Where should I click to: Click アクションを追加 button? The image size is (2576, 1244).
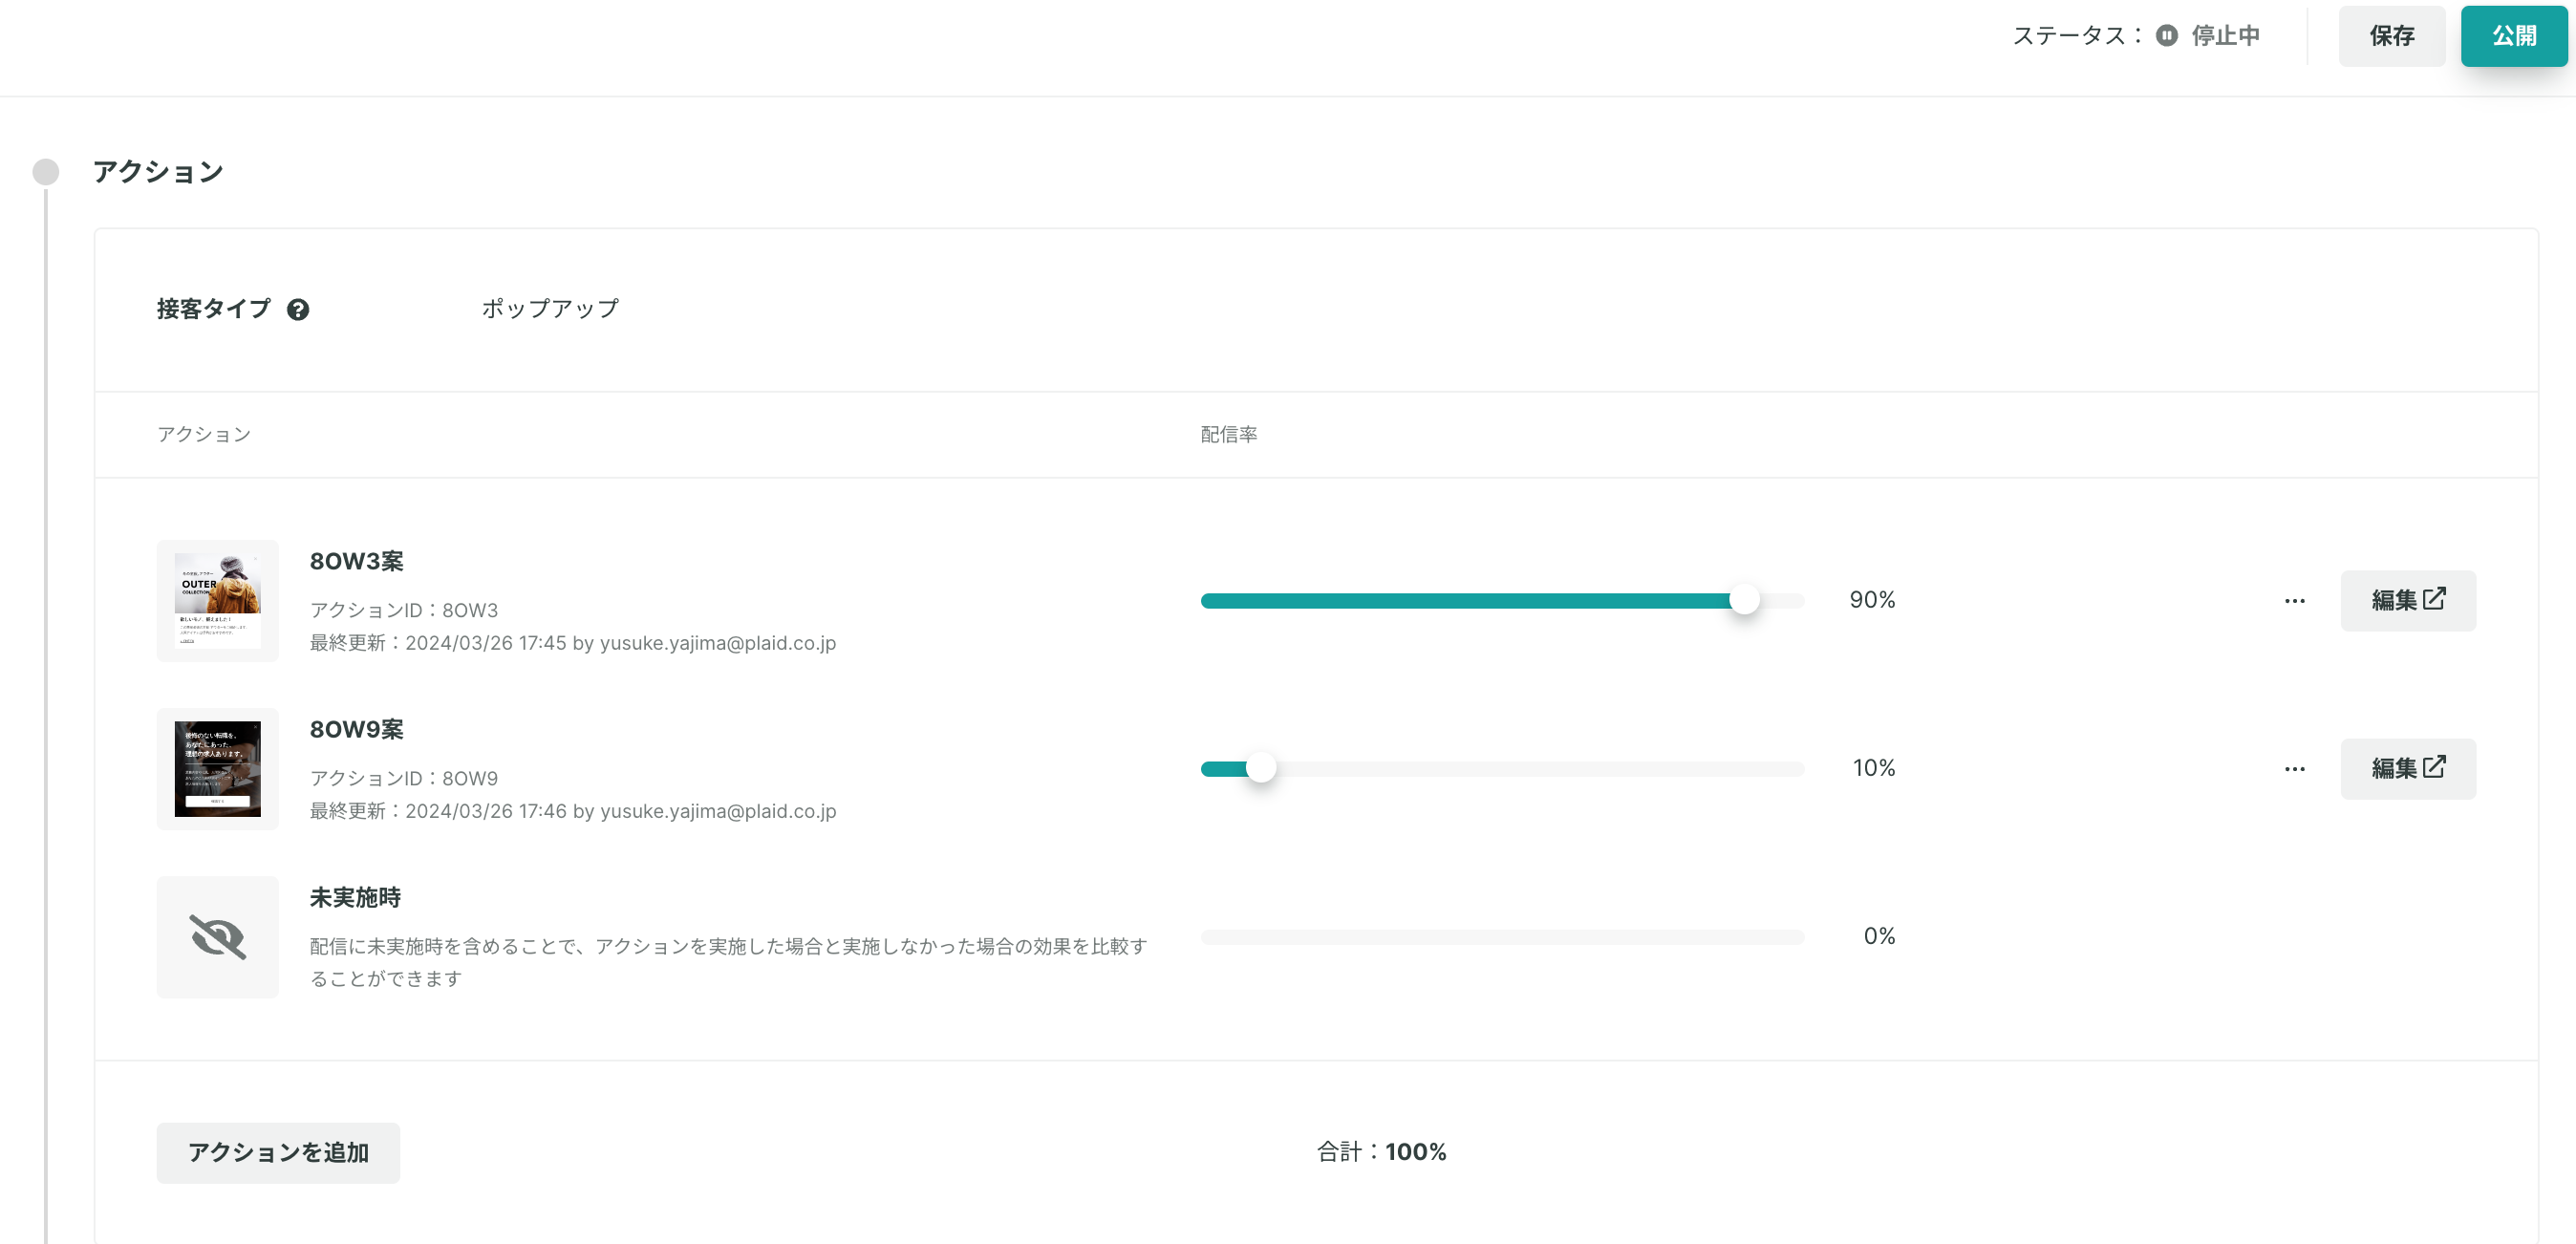[x=278, y=1153]
